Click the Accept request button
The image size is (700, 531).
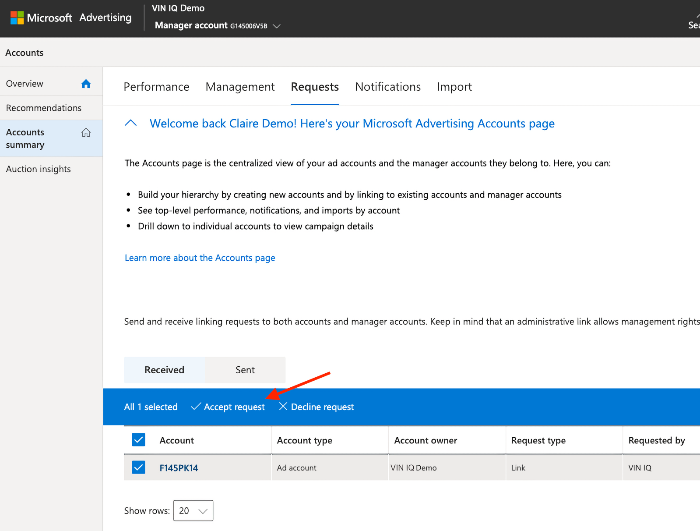click(228, 407)
